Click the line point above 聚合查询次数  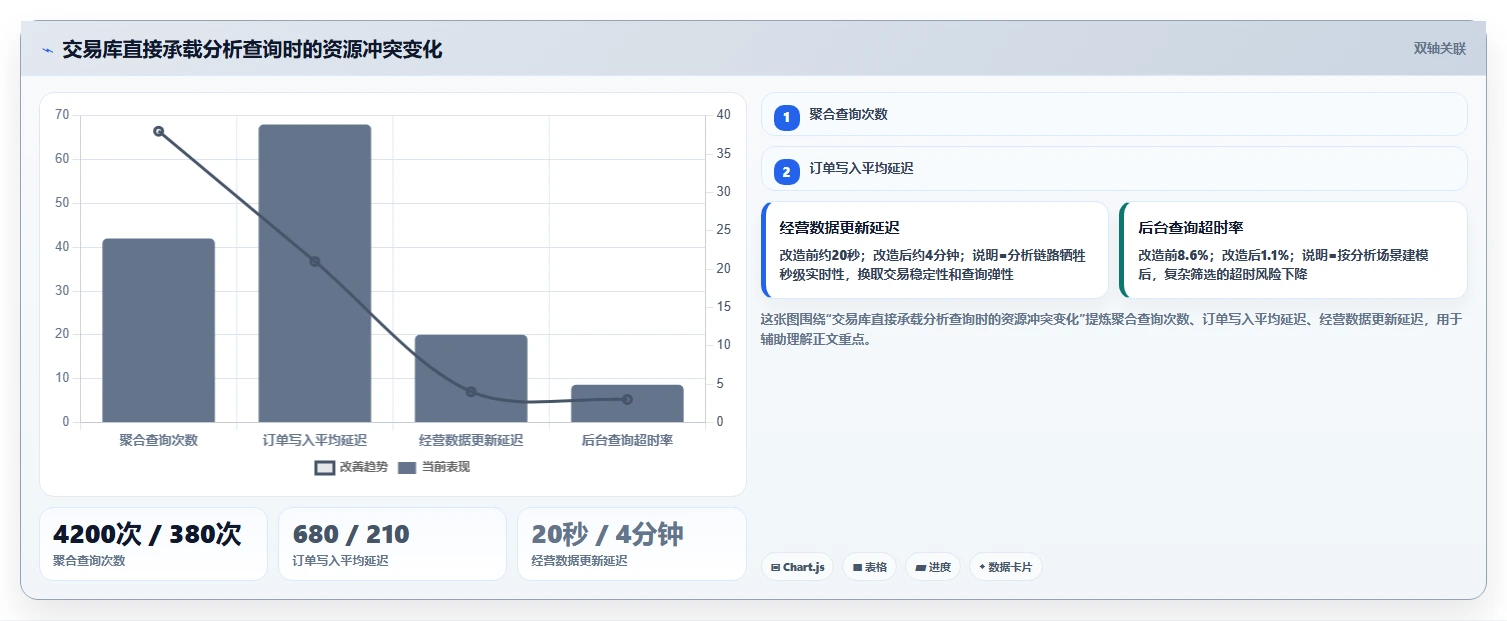[158, 131]
